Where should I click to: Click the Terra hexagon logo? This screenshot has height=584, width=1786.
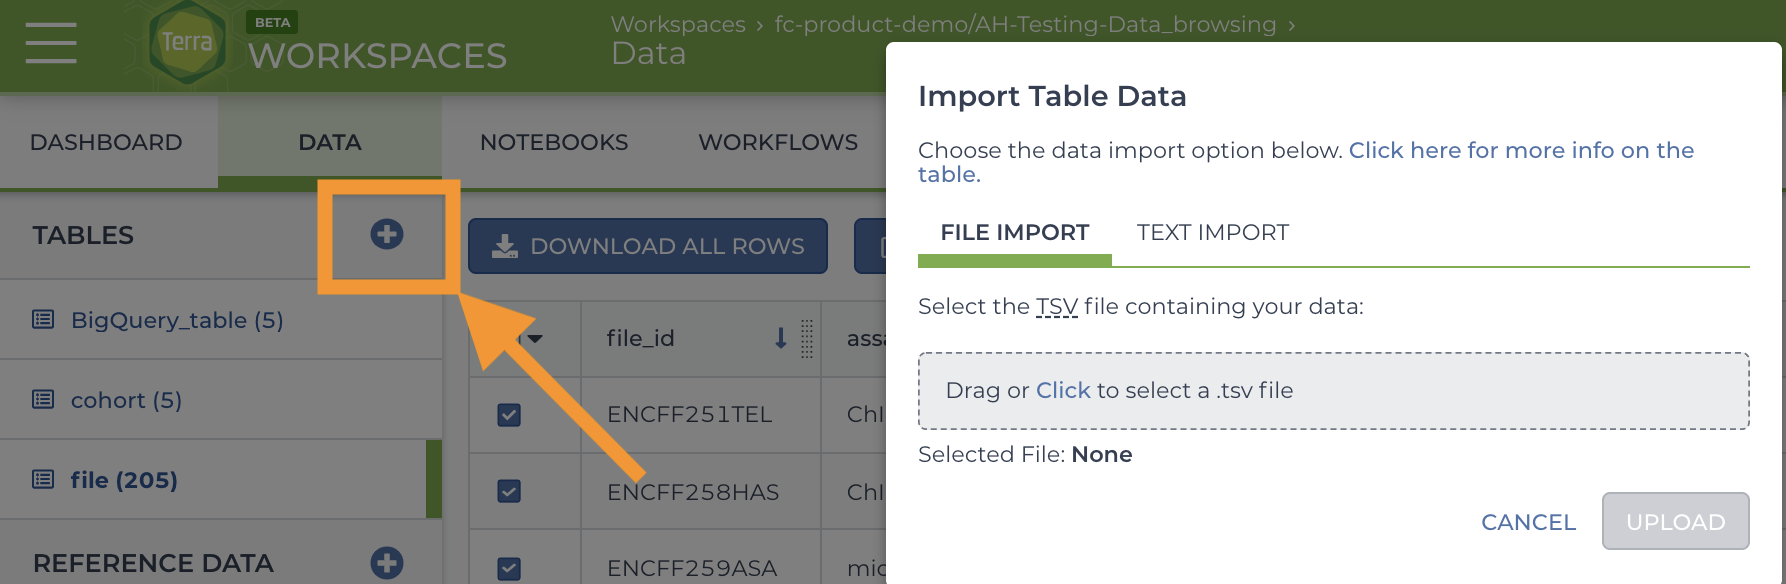(x=187, y=42)
